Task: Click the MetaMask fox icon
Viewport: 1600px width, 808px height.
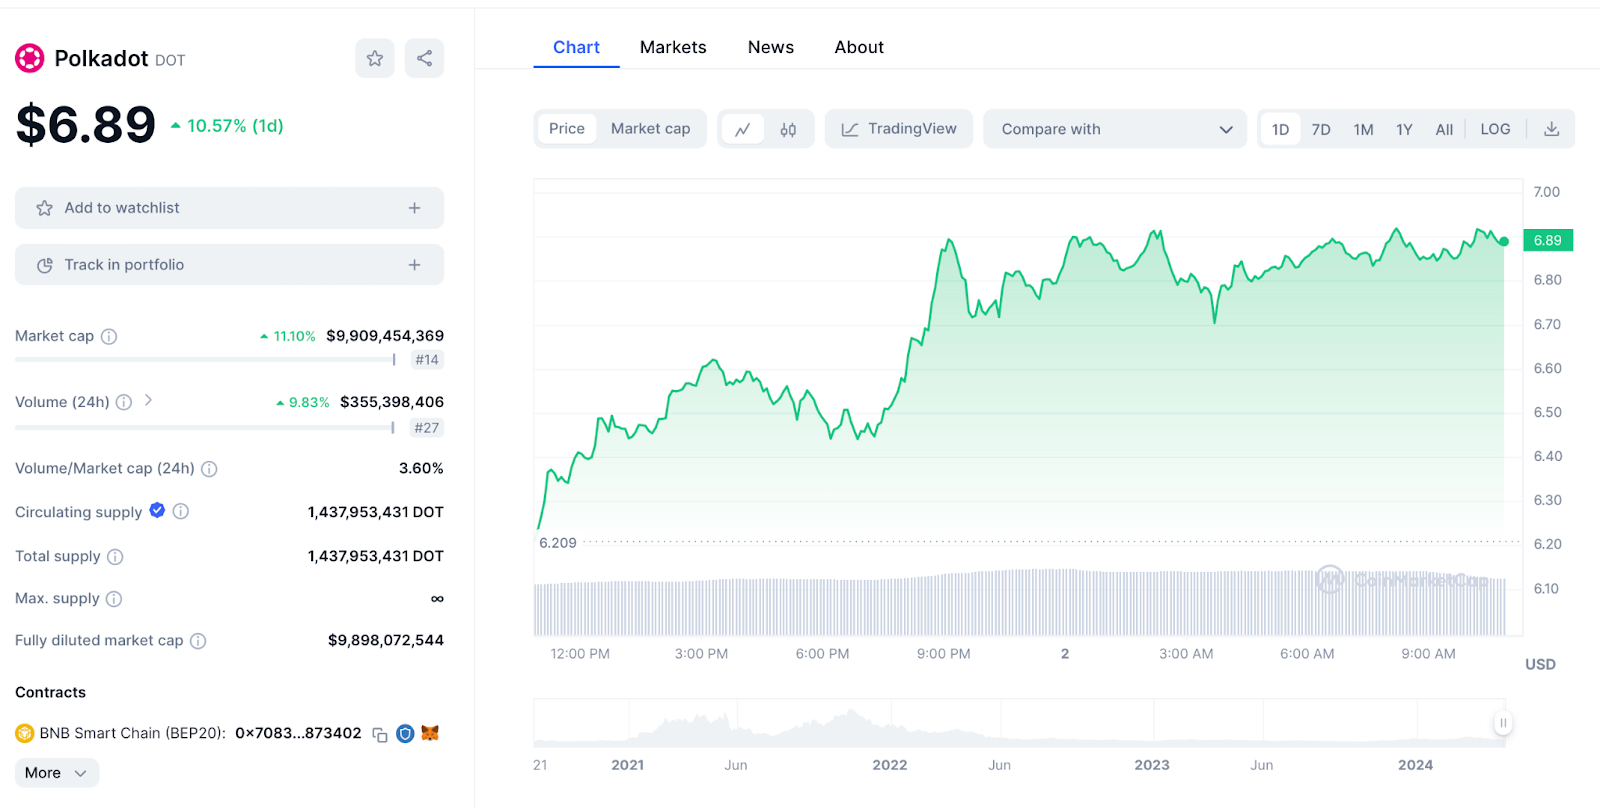Action: pos(430,733)
